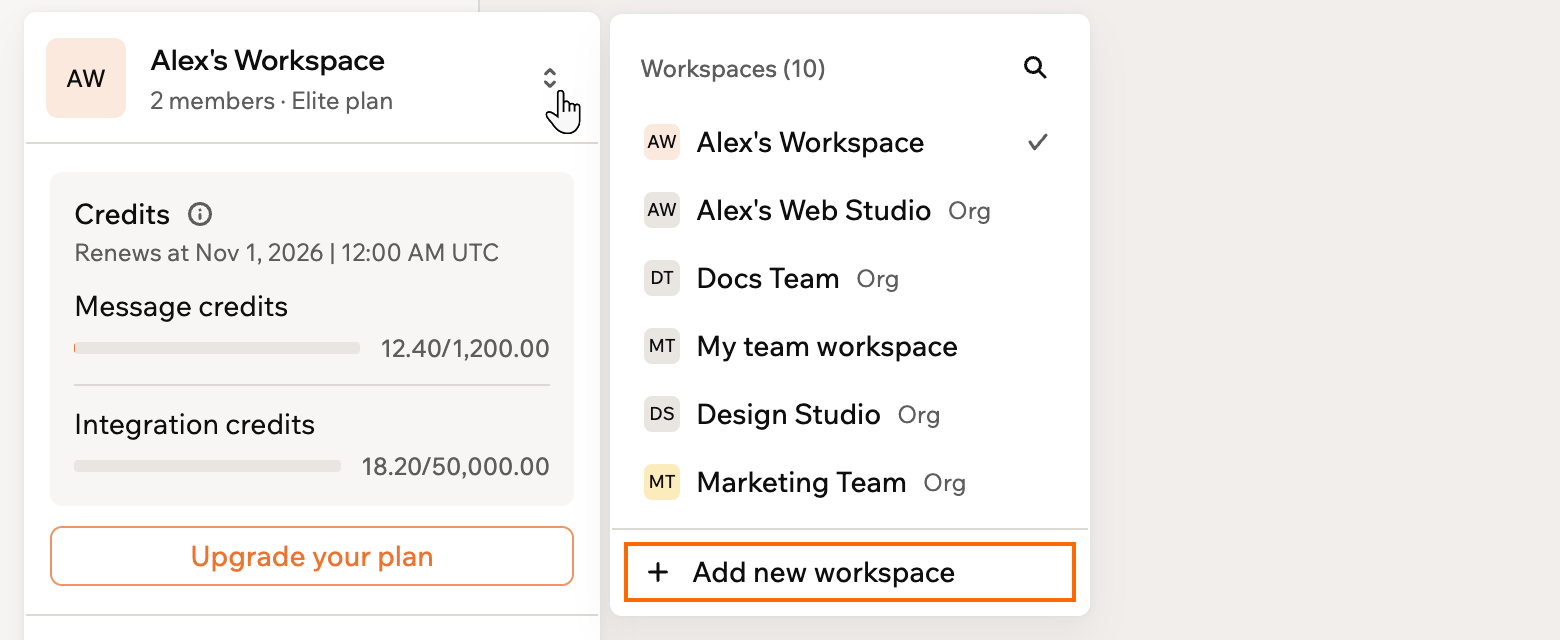Click the grey MT avatar of My team workspace

pyautogui.click(x=662, y=346)
